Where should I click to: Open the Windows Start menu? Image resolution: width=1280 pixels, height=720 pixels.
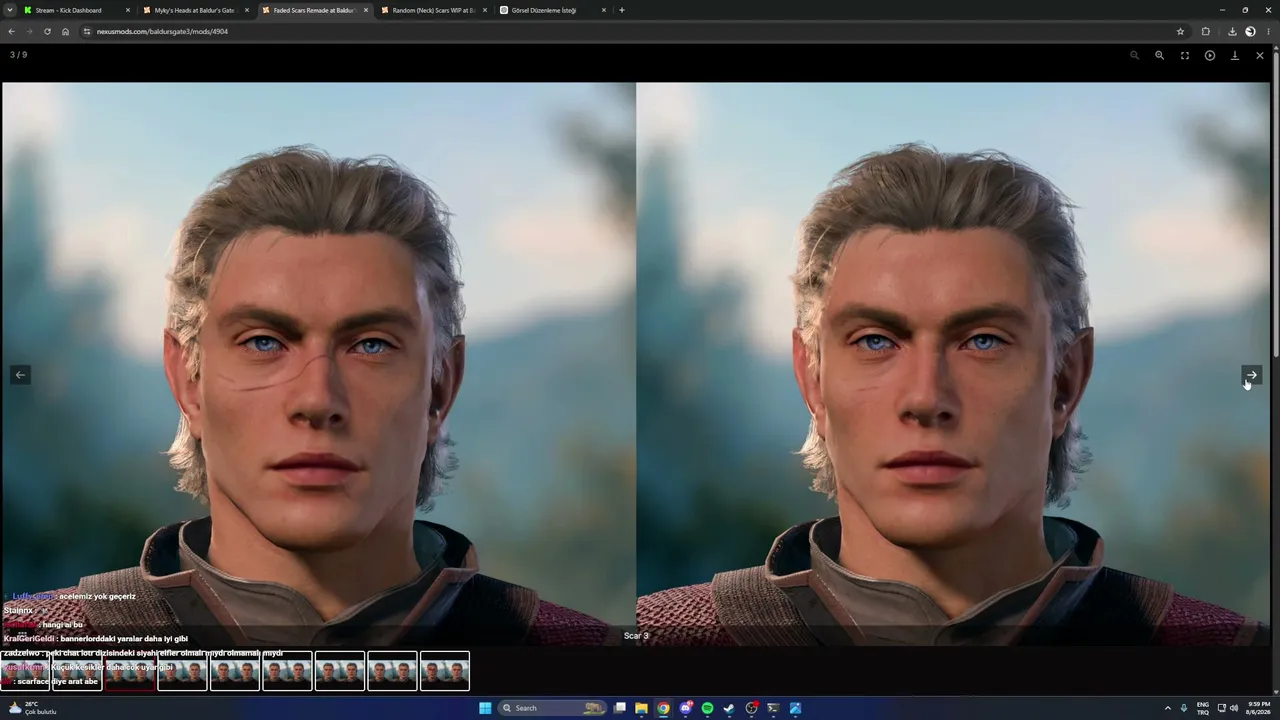tap(485, 708)
